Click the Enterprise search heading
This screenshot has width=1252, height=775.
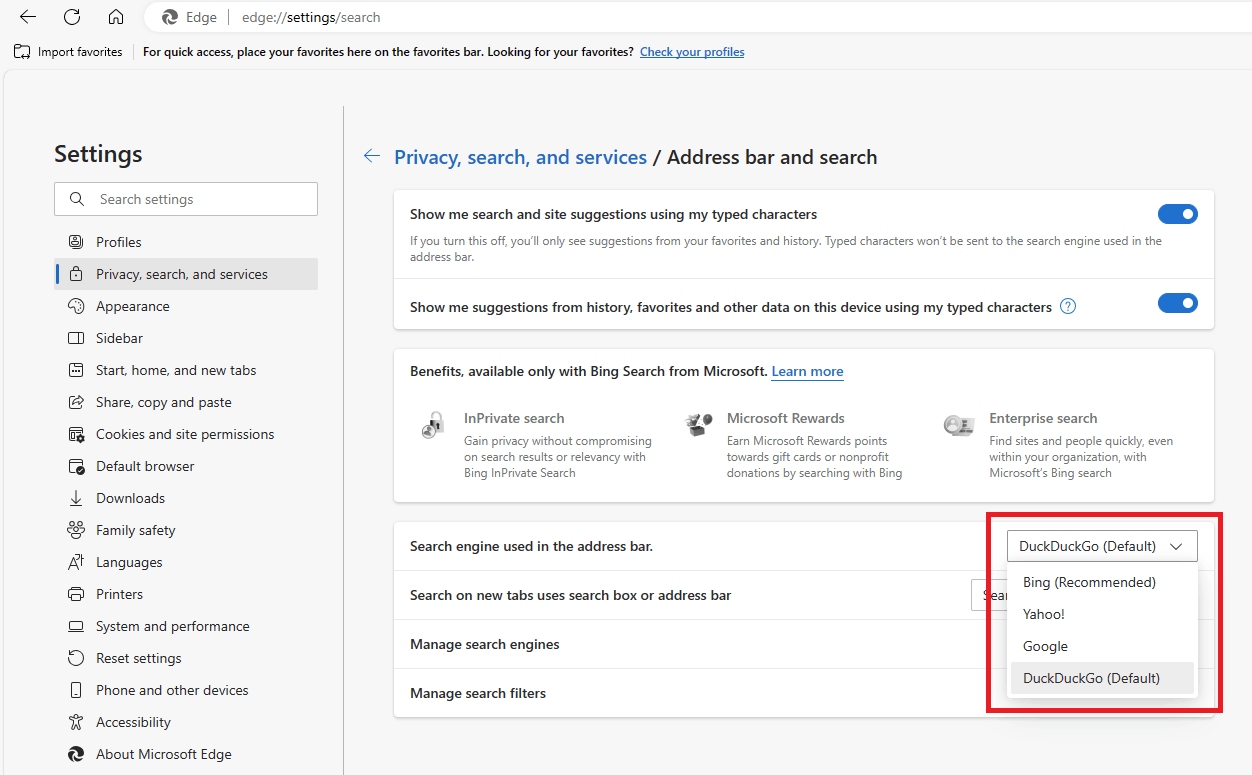[1043, 418]
